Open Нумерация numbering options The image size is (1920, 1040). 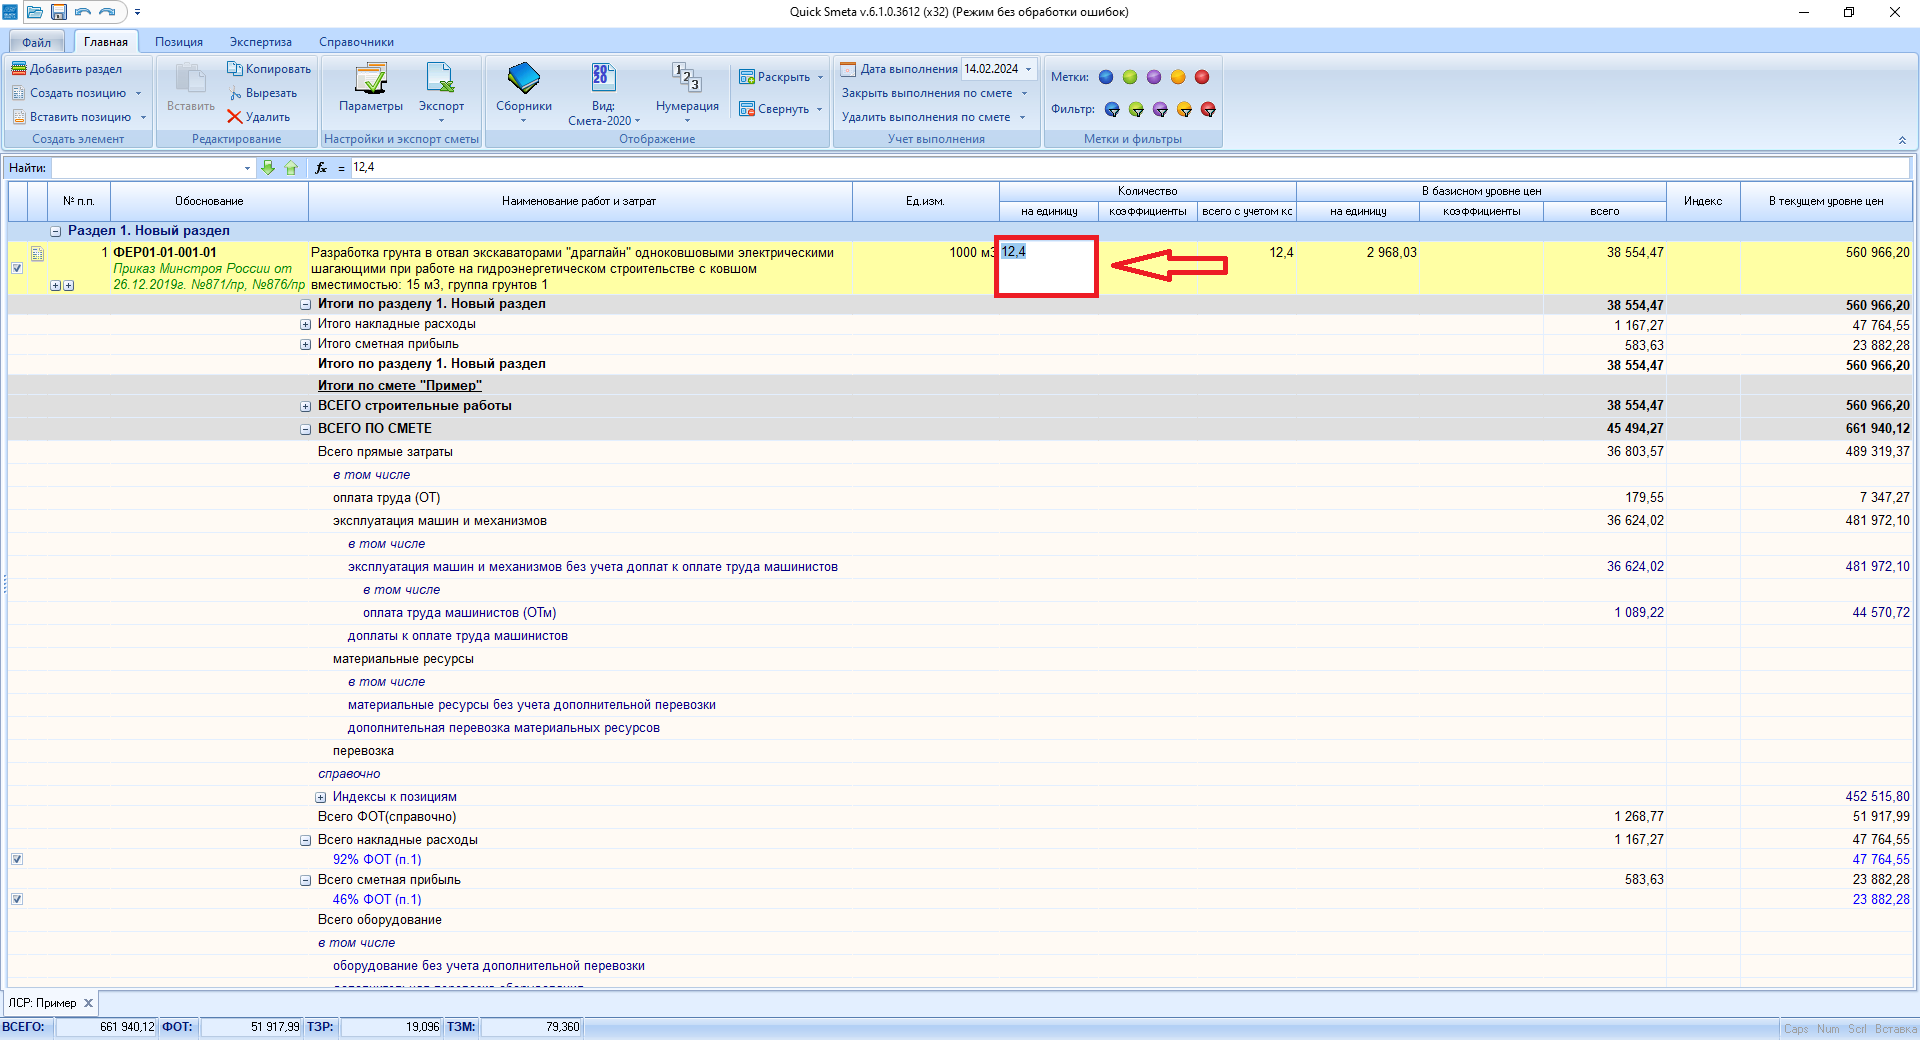[687, 92]
